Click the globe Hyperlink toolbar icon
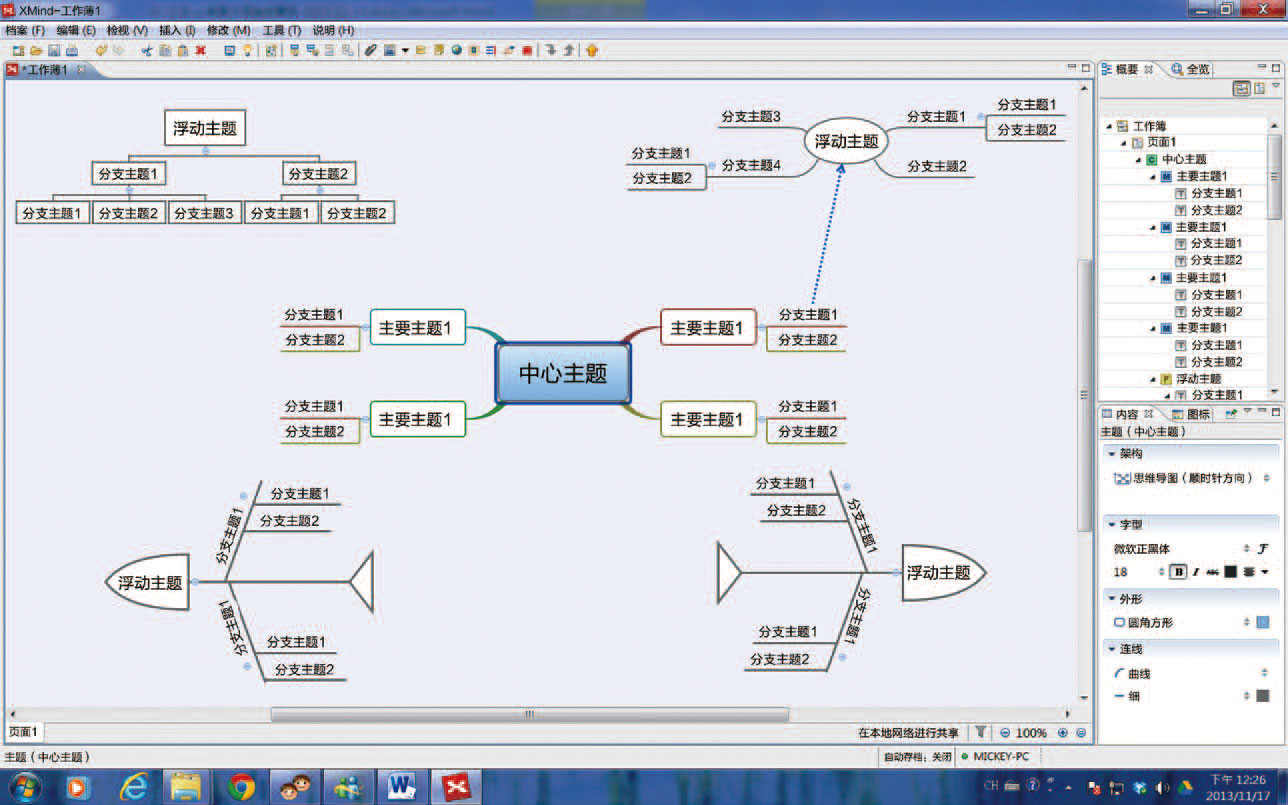The image size is (1288, 805). [456, 50]
